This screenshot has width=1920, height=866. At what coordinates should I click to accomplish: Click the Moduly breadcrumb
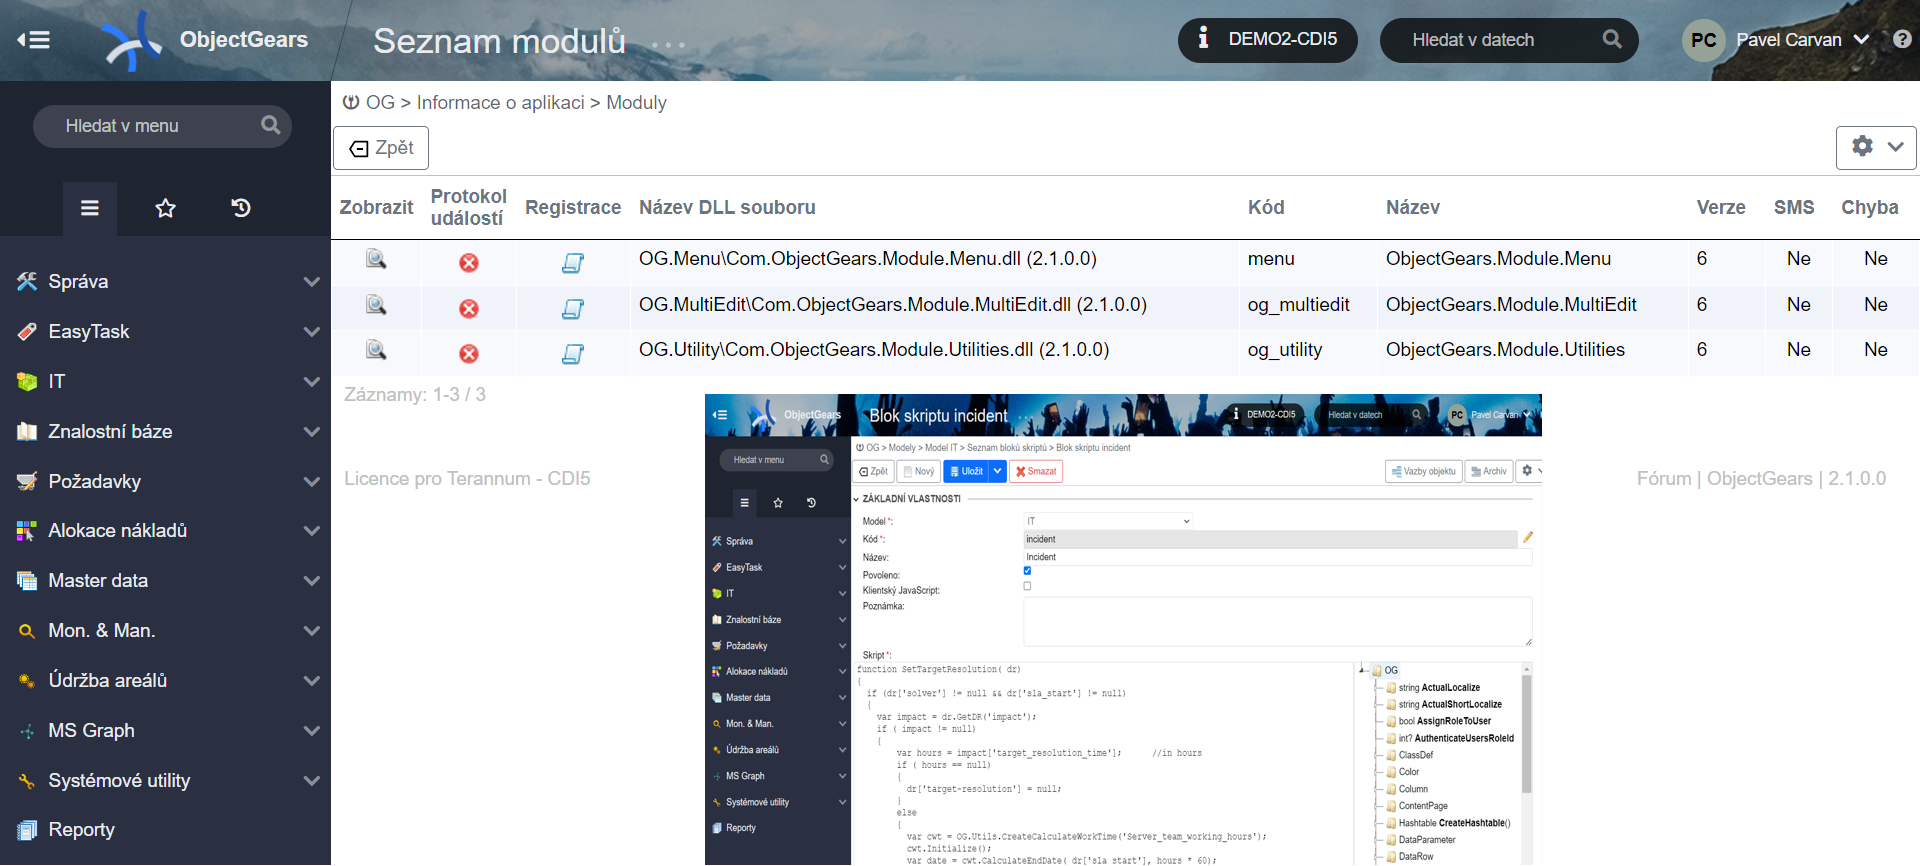(636, 103)
